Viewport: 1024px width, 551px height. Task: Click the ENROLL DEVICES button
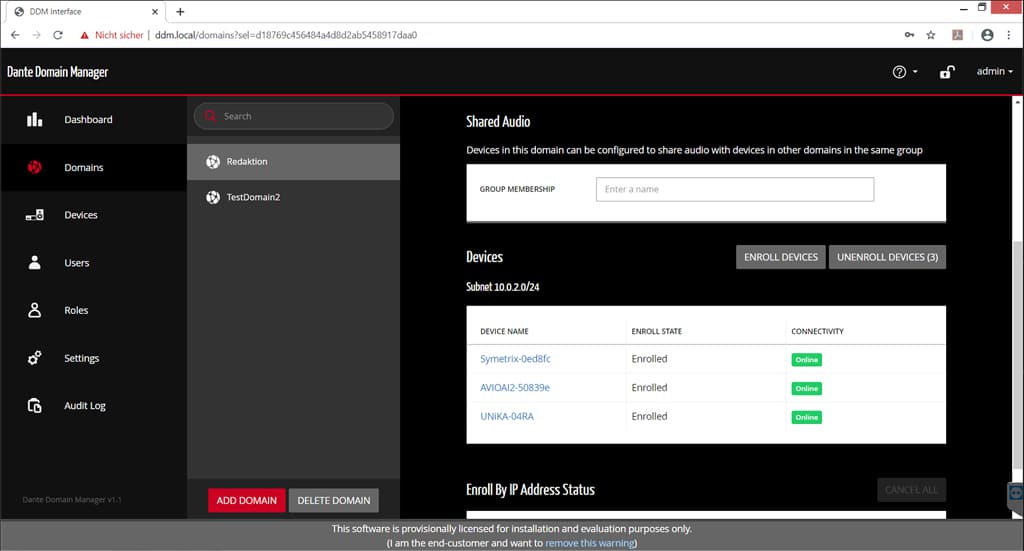click(x=780, y=257)
